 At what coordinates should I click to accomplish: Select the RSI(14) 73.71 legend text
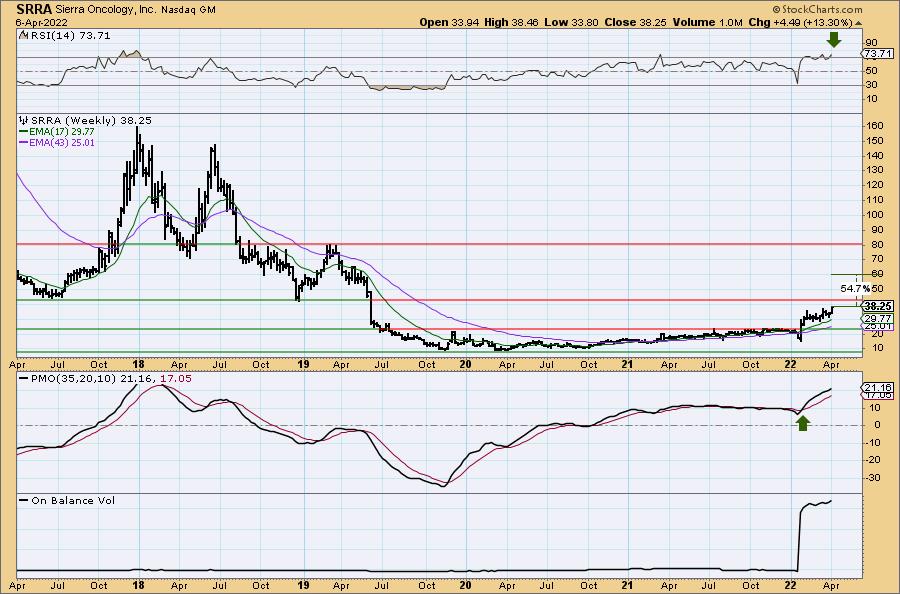70,36
